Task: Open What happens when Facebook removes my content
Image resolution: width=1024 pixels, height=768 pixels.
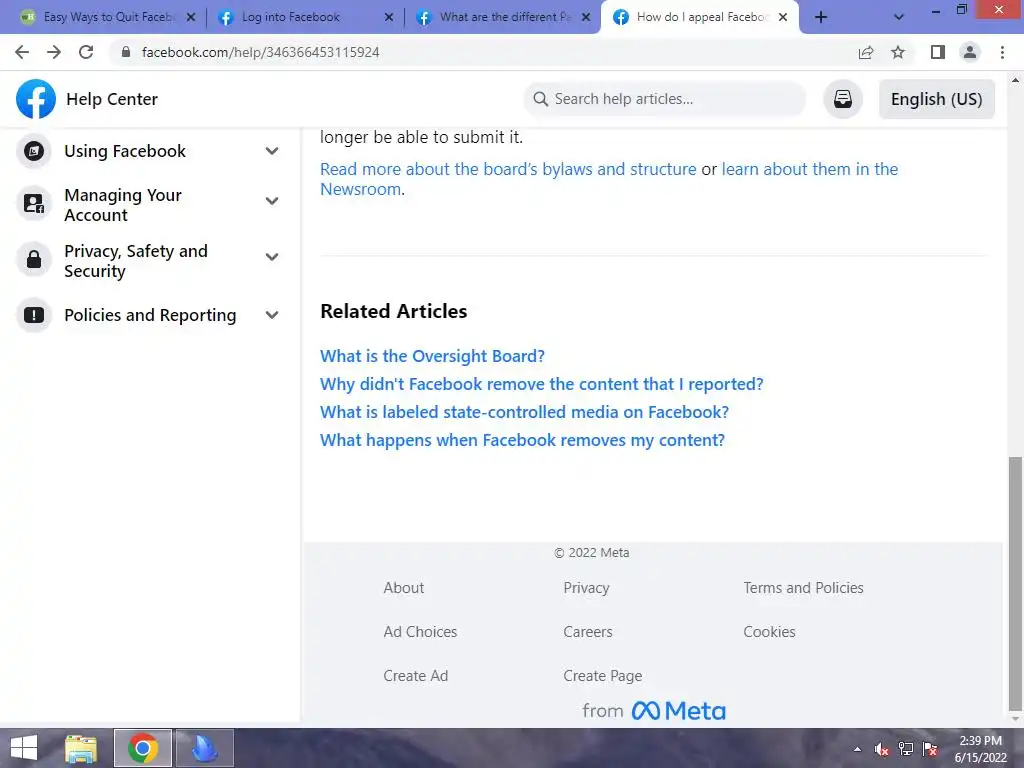Action: coord(522,440)
